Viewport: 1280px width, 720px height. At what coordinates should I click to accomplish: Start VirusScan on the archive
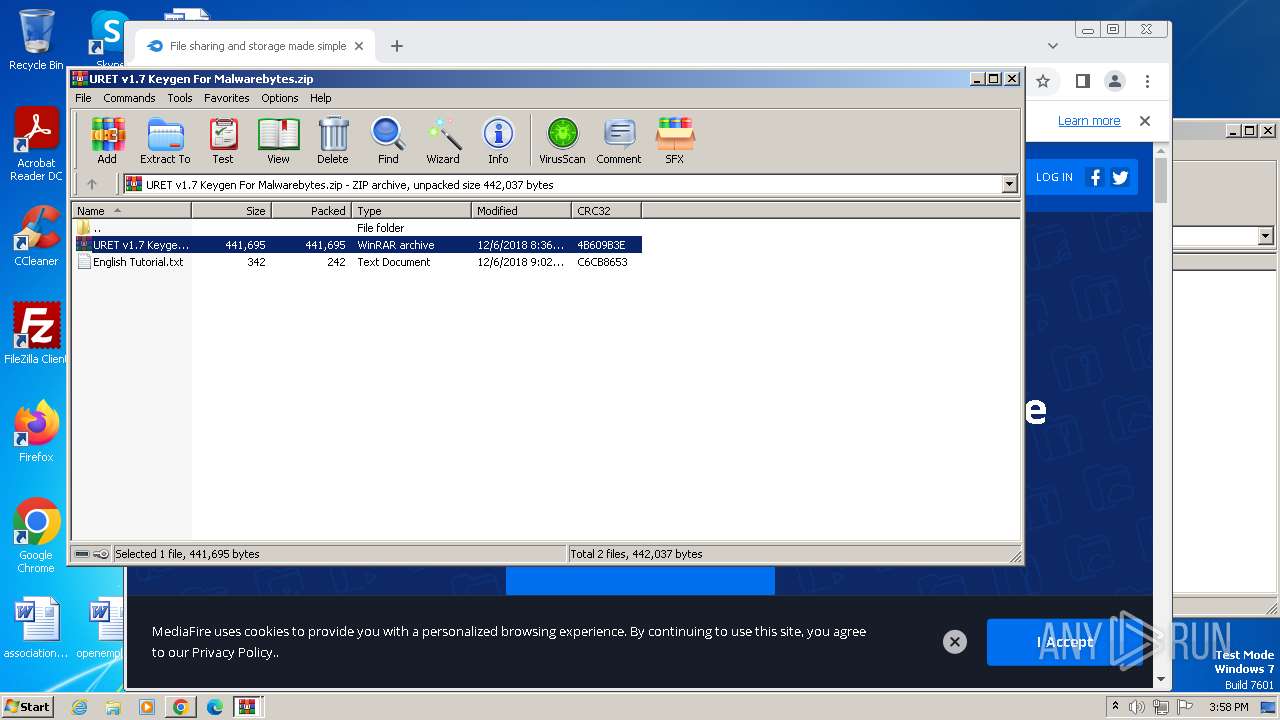[x=562, y=141]
